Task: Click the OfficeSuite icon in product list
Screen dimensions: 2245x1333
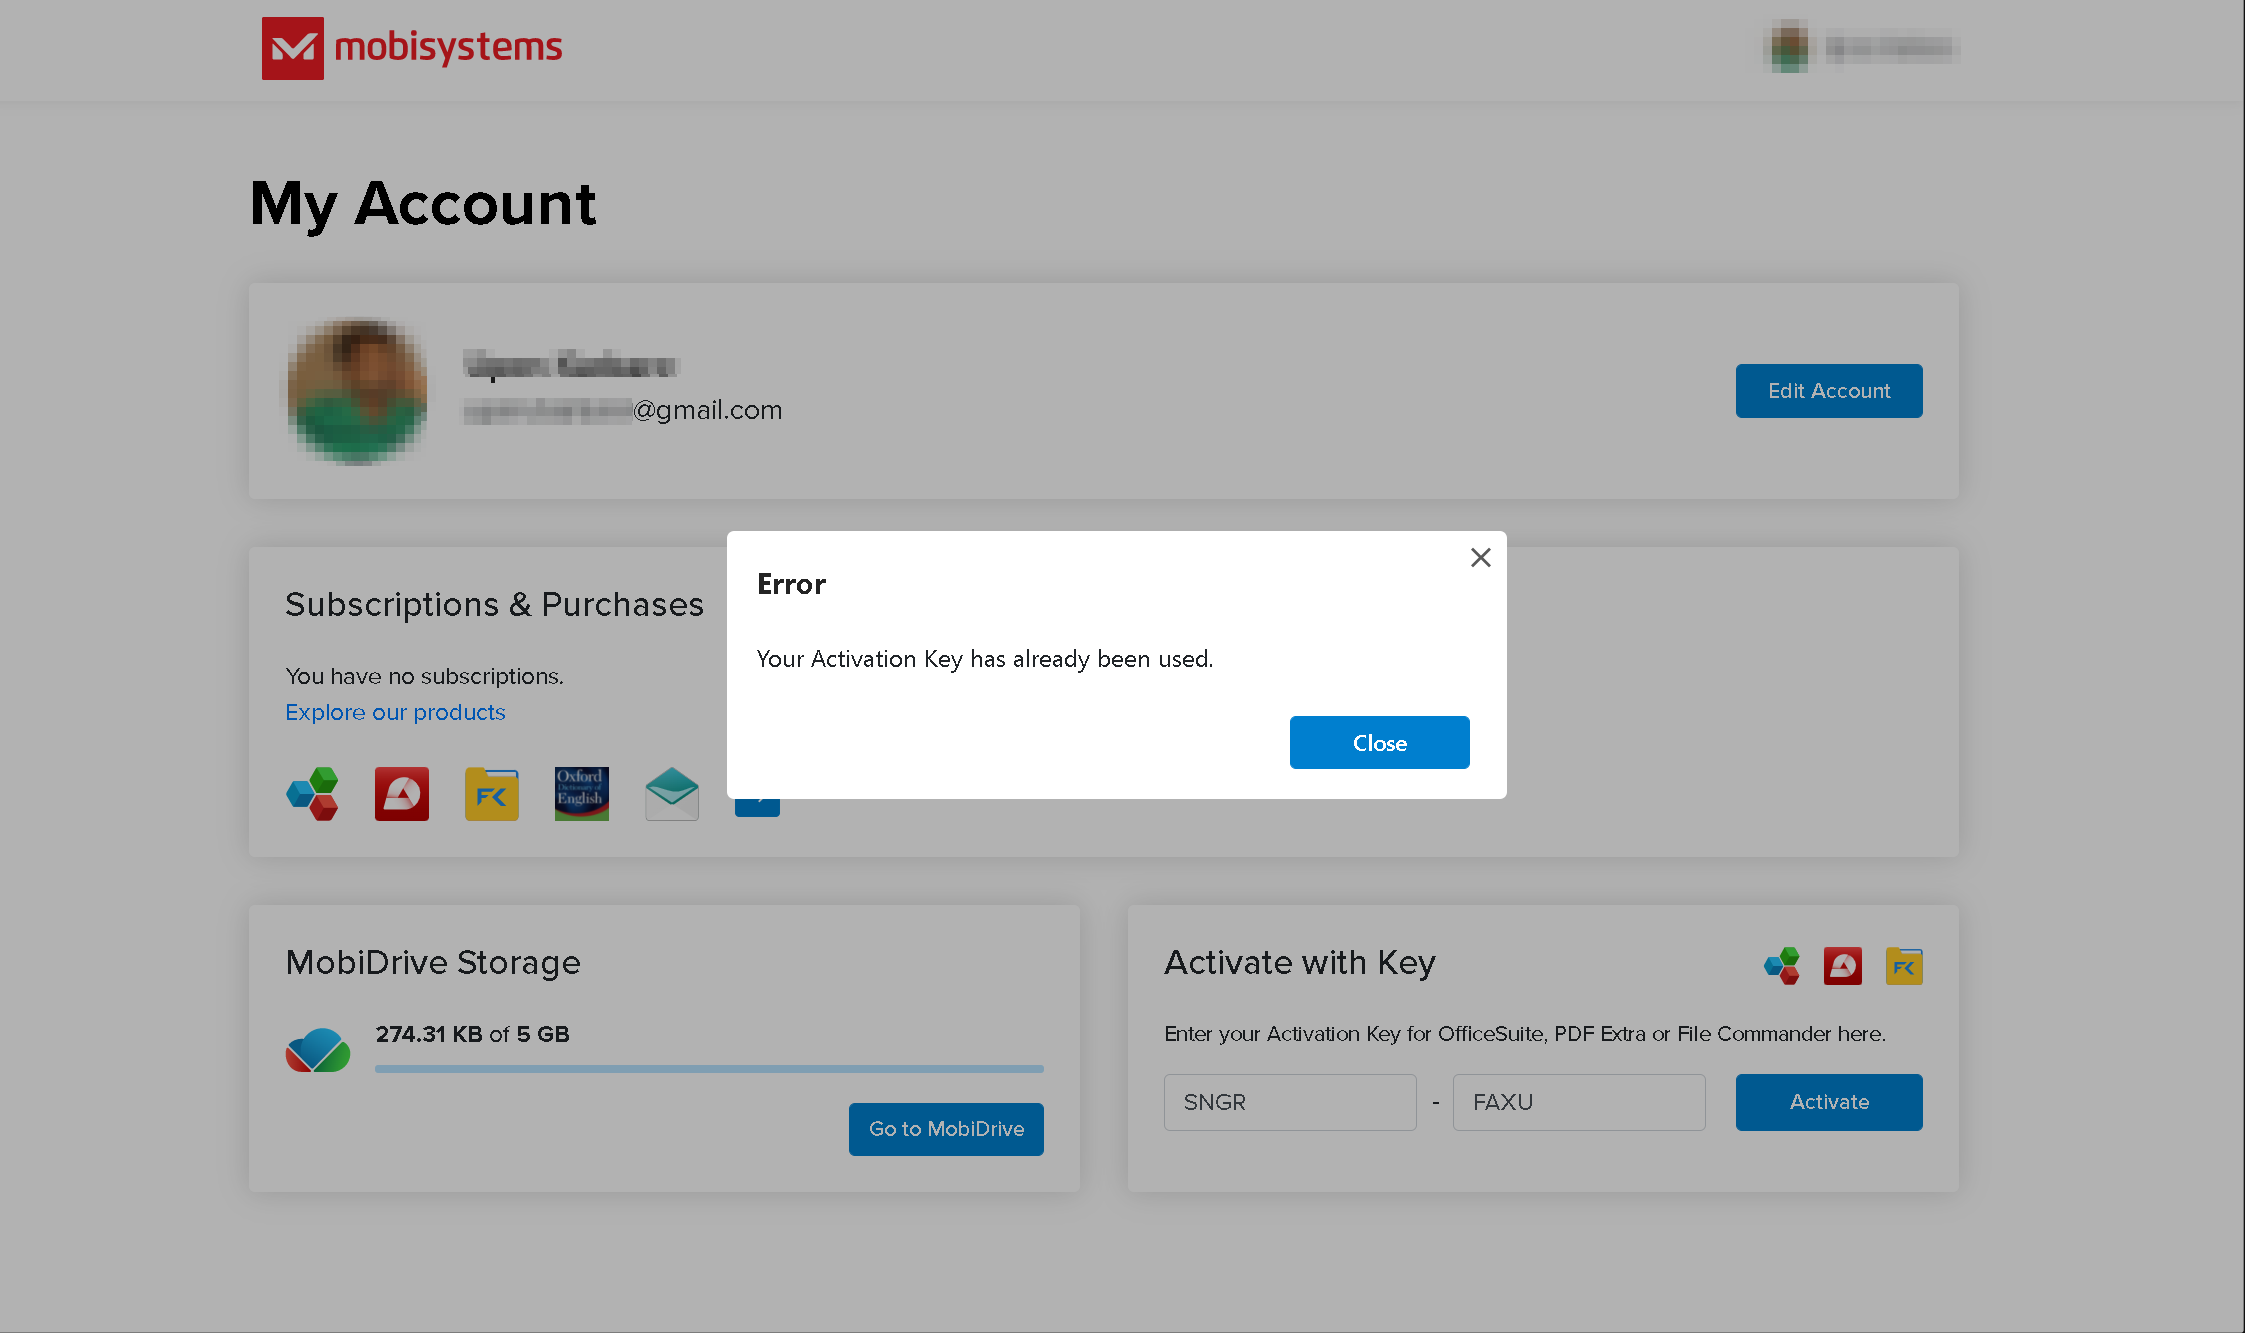Action: click(313, 792)
